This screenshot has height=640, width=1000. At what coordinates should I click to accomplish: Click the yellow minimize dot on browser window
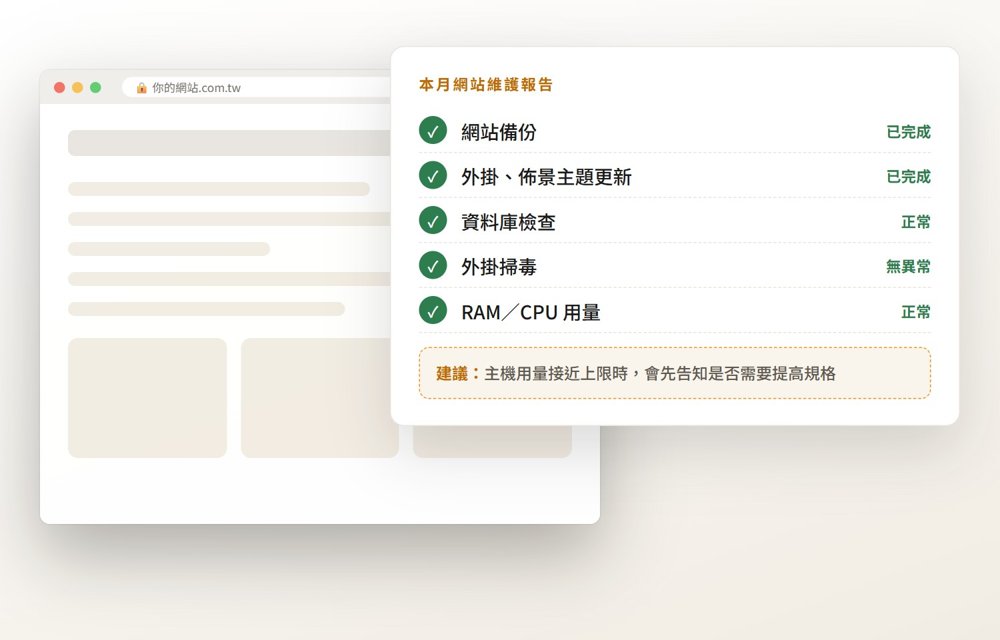click(77, 87)
